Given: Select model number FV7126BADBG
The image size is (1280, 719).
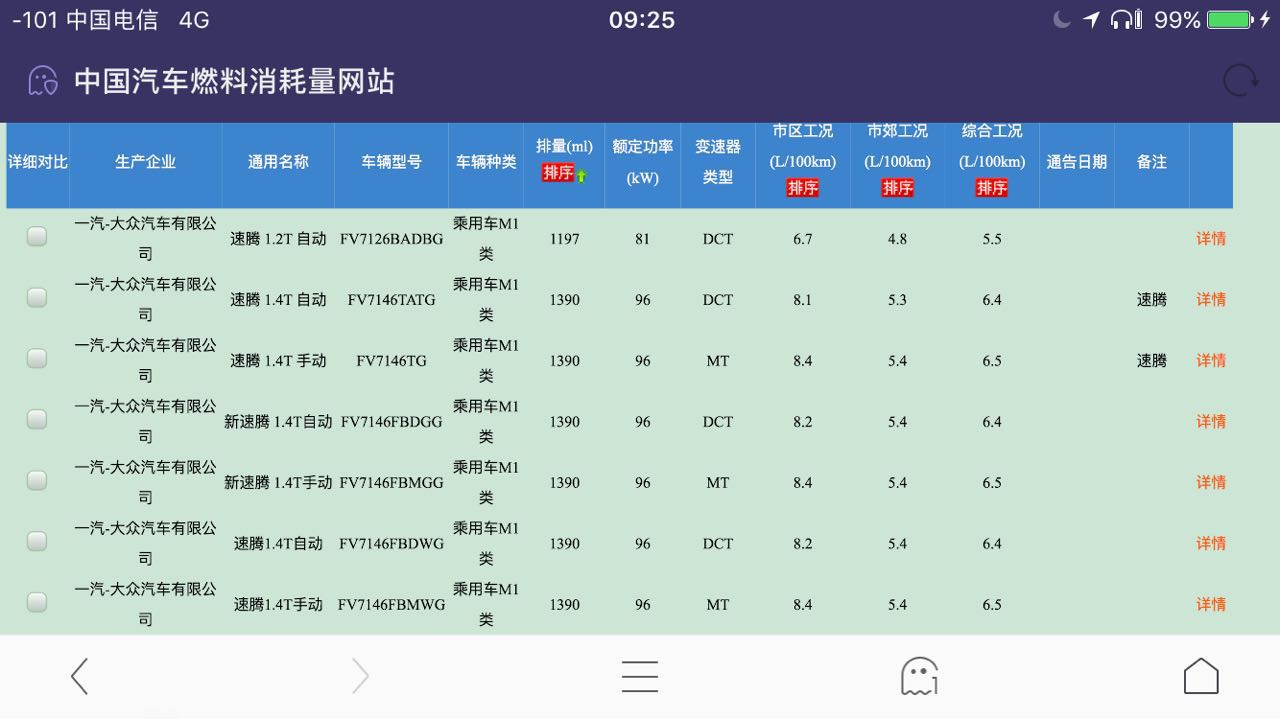Looking at the screenshot, I should [392, 239].
